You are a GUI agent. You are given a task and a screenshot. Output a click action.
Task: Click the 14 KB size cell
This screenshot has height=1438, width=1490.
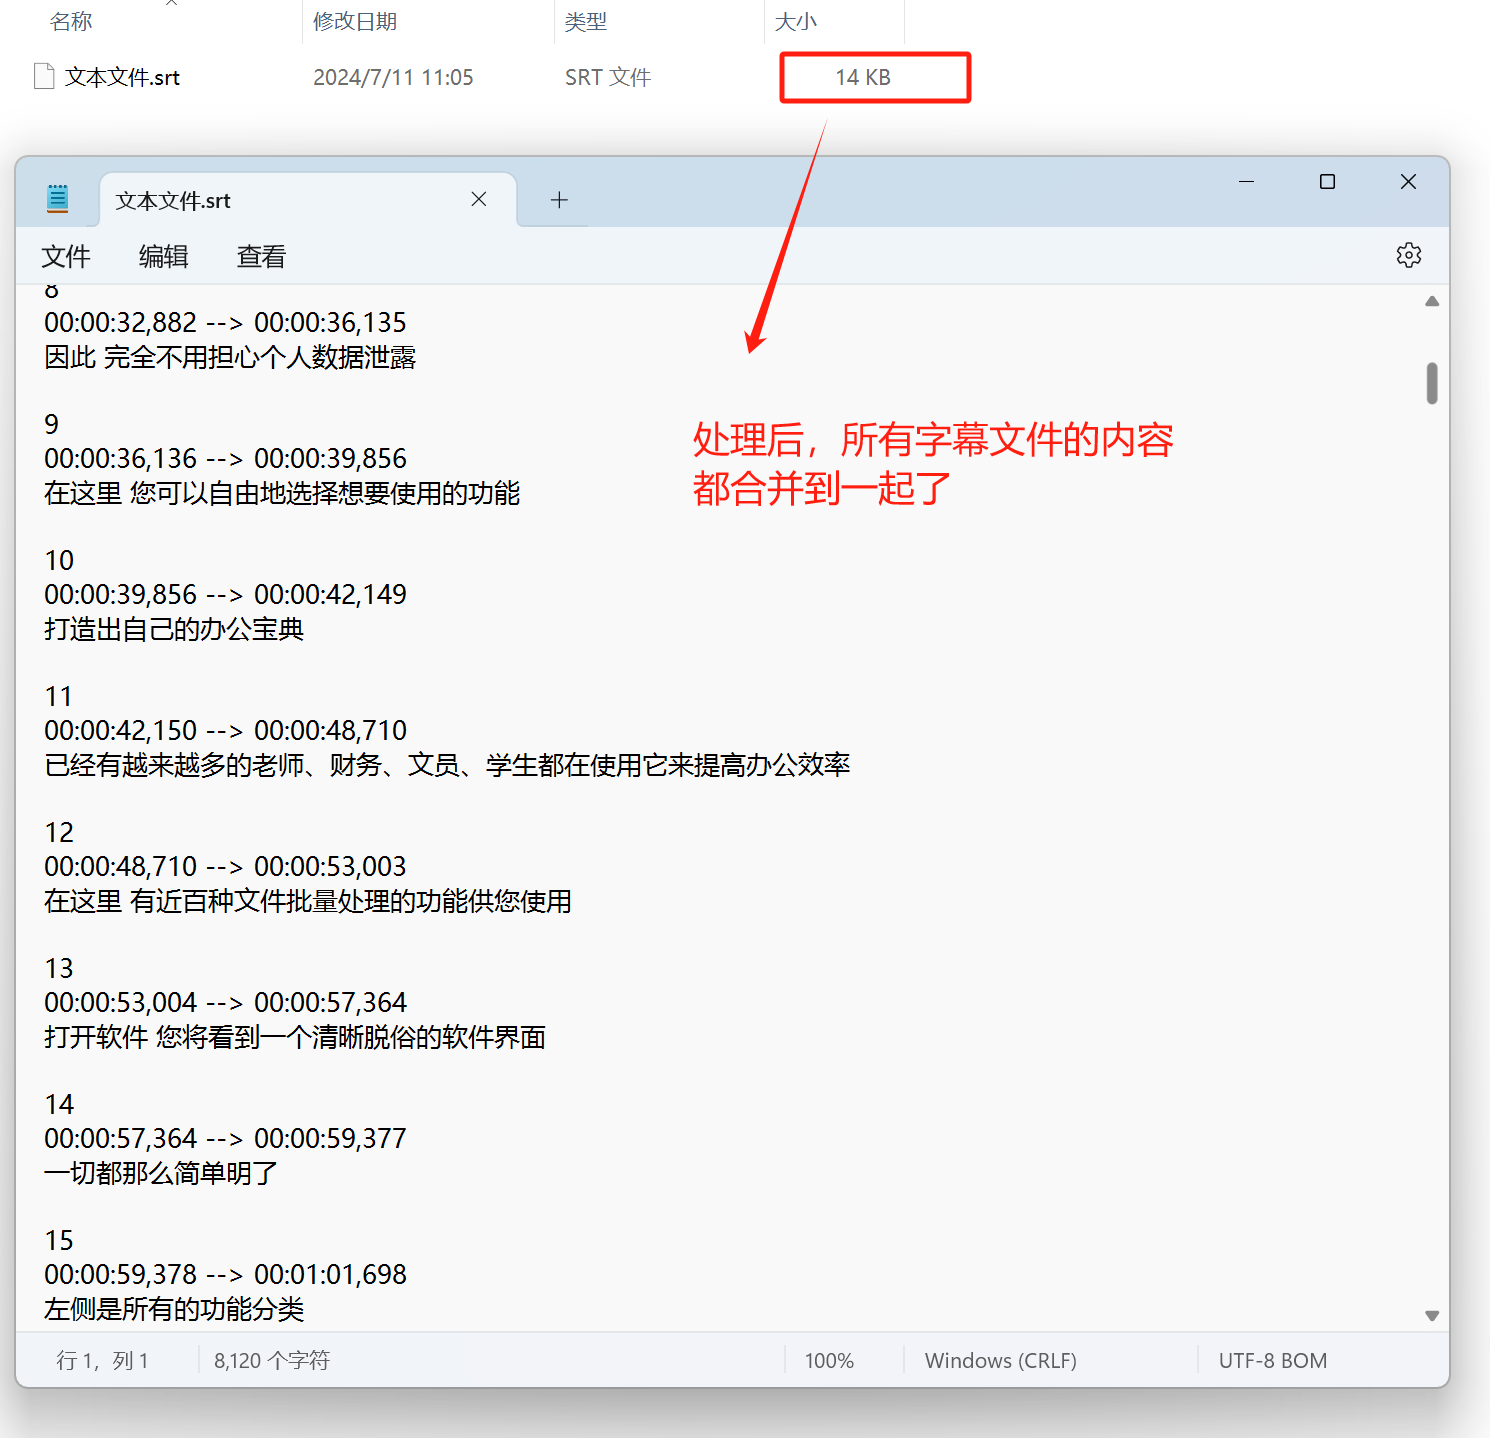(863, 78)
